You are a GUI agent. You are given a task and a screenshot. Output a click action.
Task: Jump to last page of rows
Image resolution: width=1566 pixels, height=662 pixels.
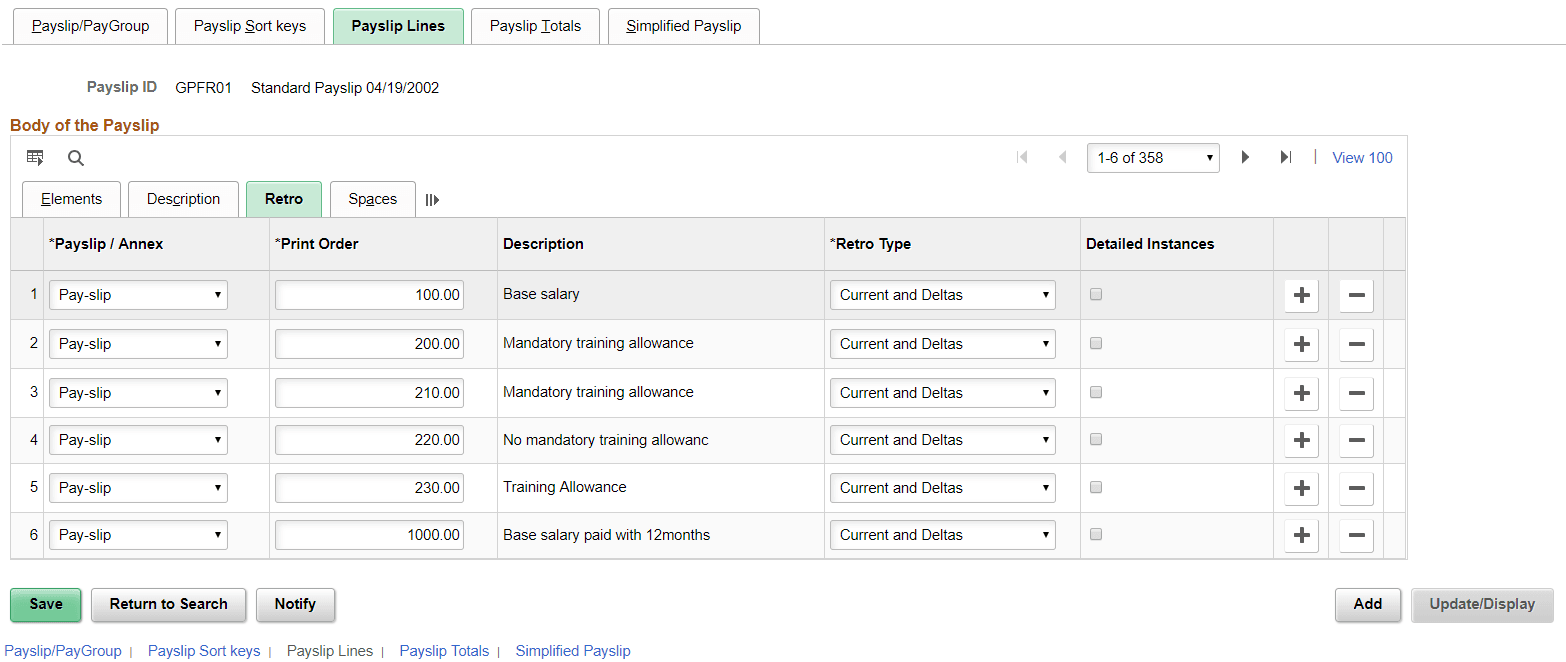[1286, 157]
